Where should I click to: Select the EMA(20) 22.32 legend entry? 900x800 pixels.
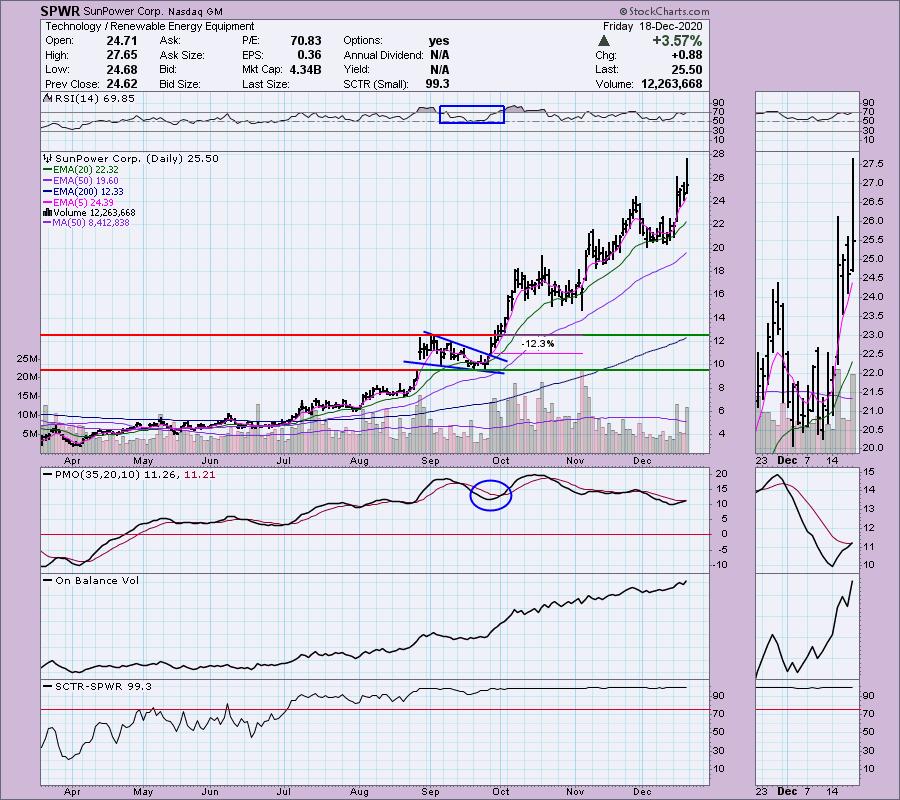(x=83, y=172)
